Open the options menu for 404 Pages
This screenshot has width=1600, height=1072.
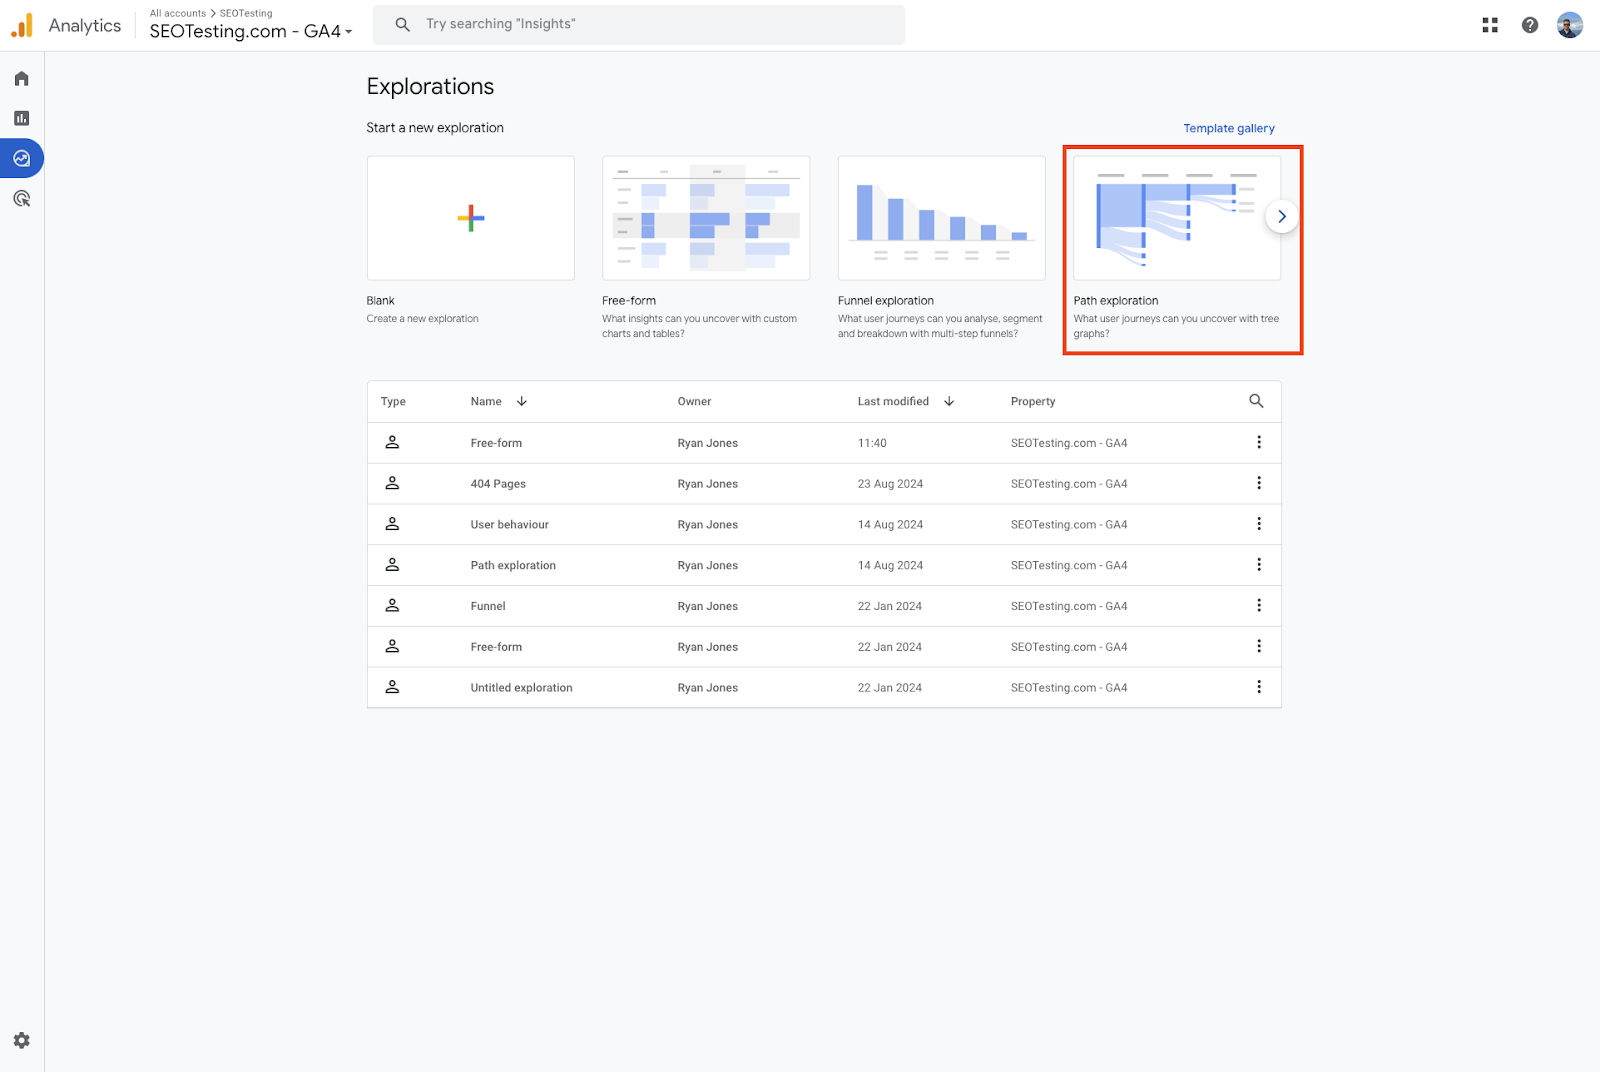pyautogui.click(x=1259, y=483)
